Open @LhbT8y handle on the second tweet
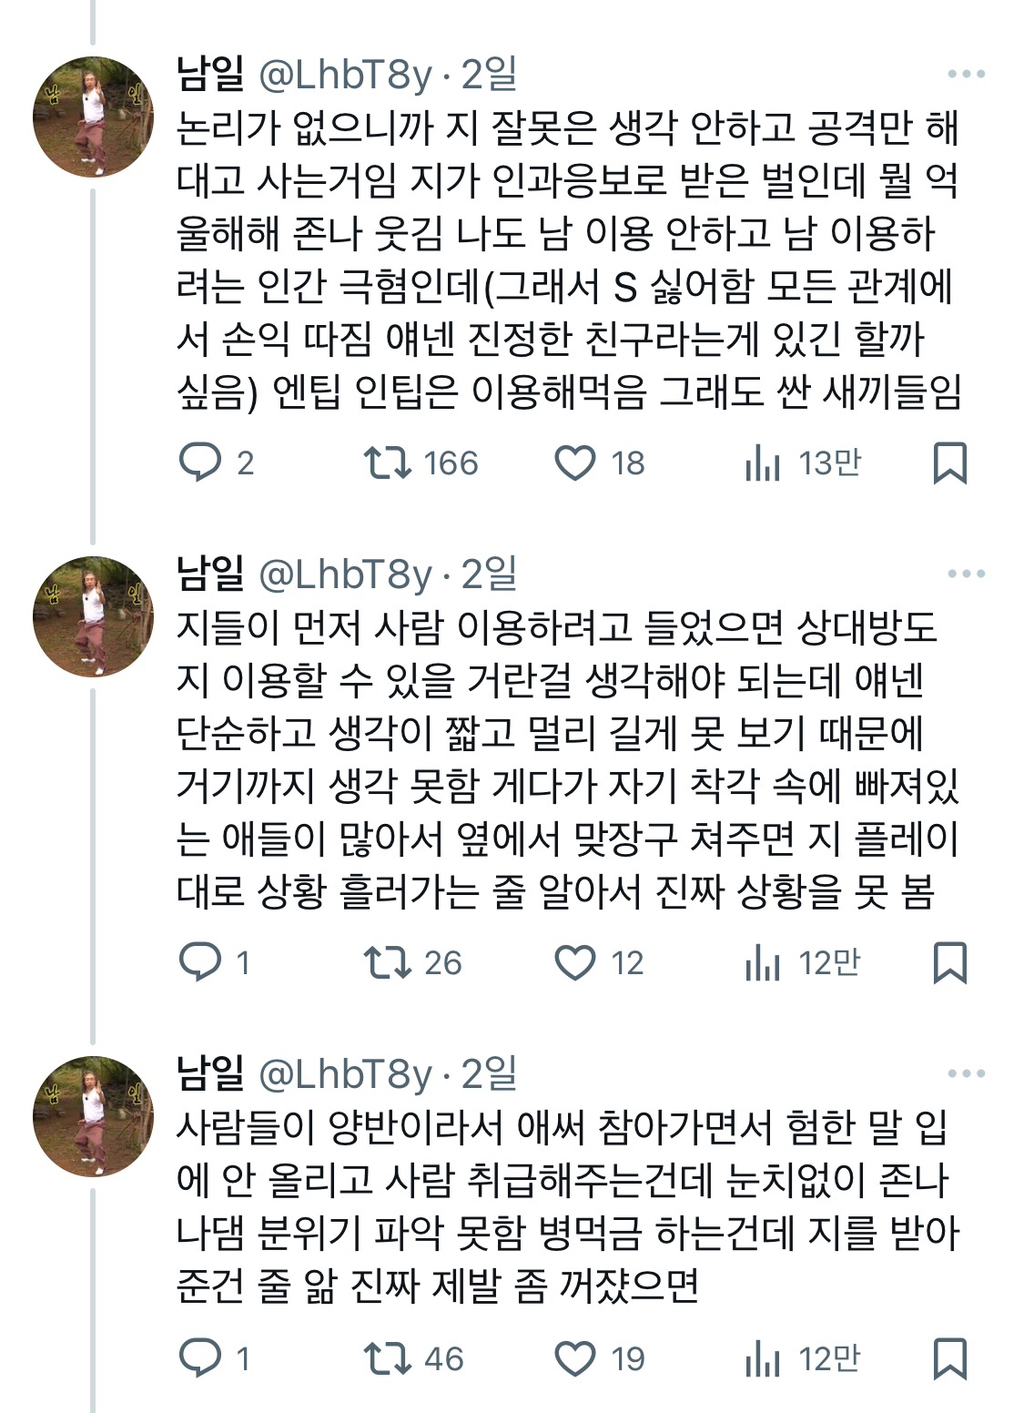The width and height of the screenshot is (1024, 1413). pos(345,574)
